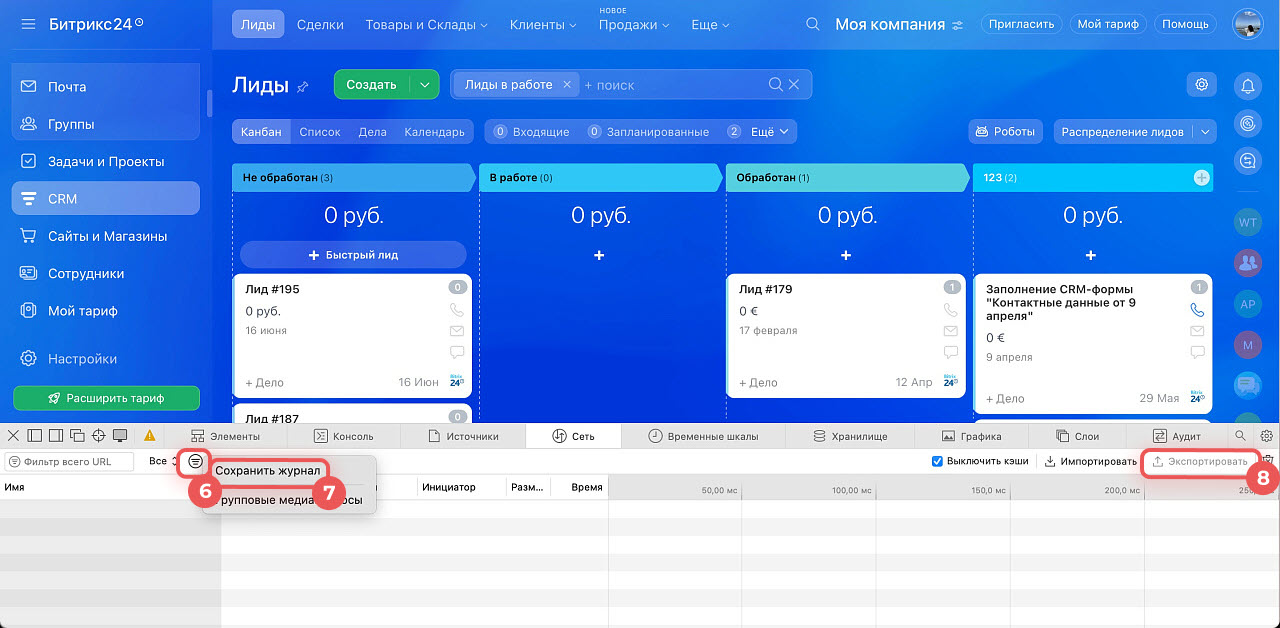Expand the Клиенты menu
The image size is (1280, 628).
pyautogui.click(x=542, y=25)
